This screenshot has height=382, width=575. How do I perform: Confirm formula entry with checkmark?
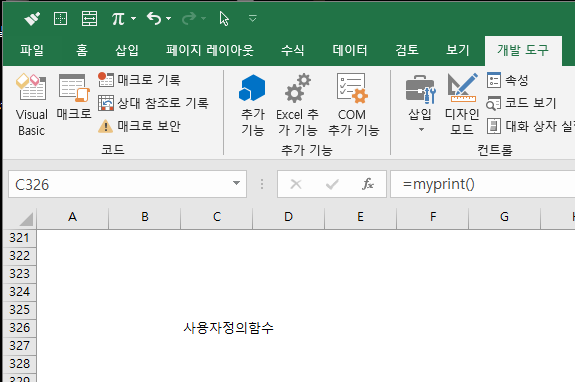[x=332, y=184]
